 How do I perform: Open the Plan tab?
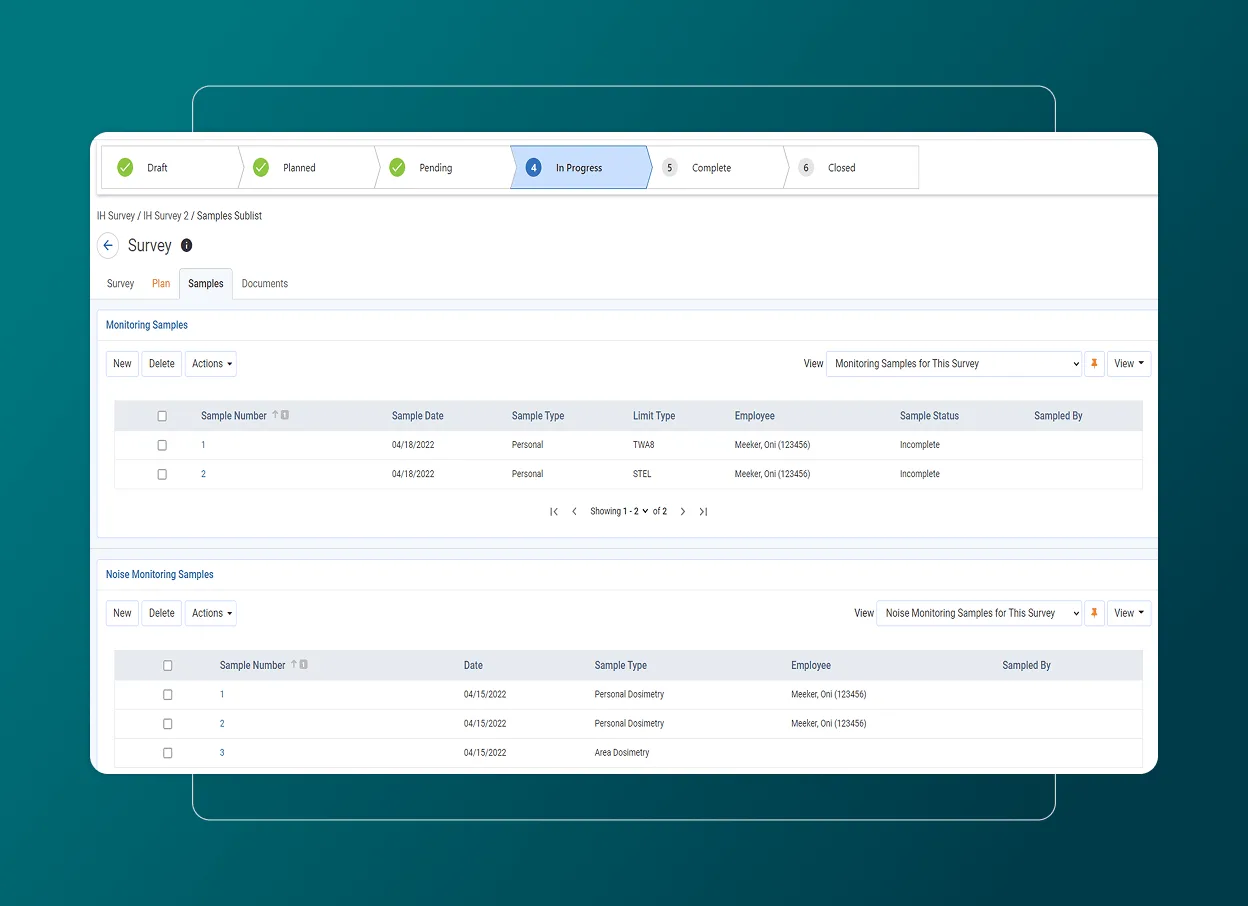[160, 283]
